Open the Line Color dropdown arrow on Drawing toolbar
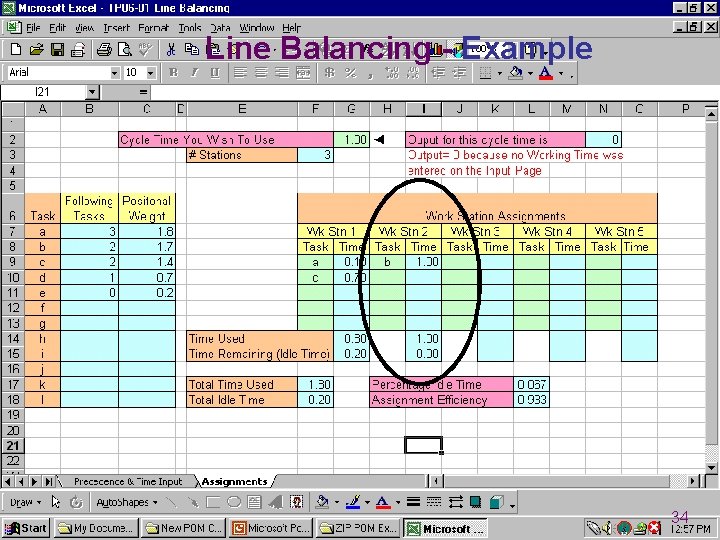This screenshot has width=720, height=540. coord(367,502)
